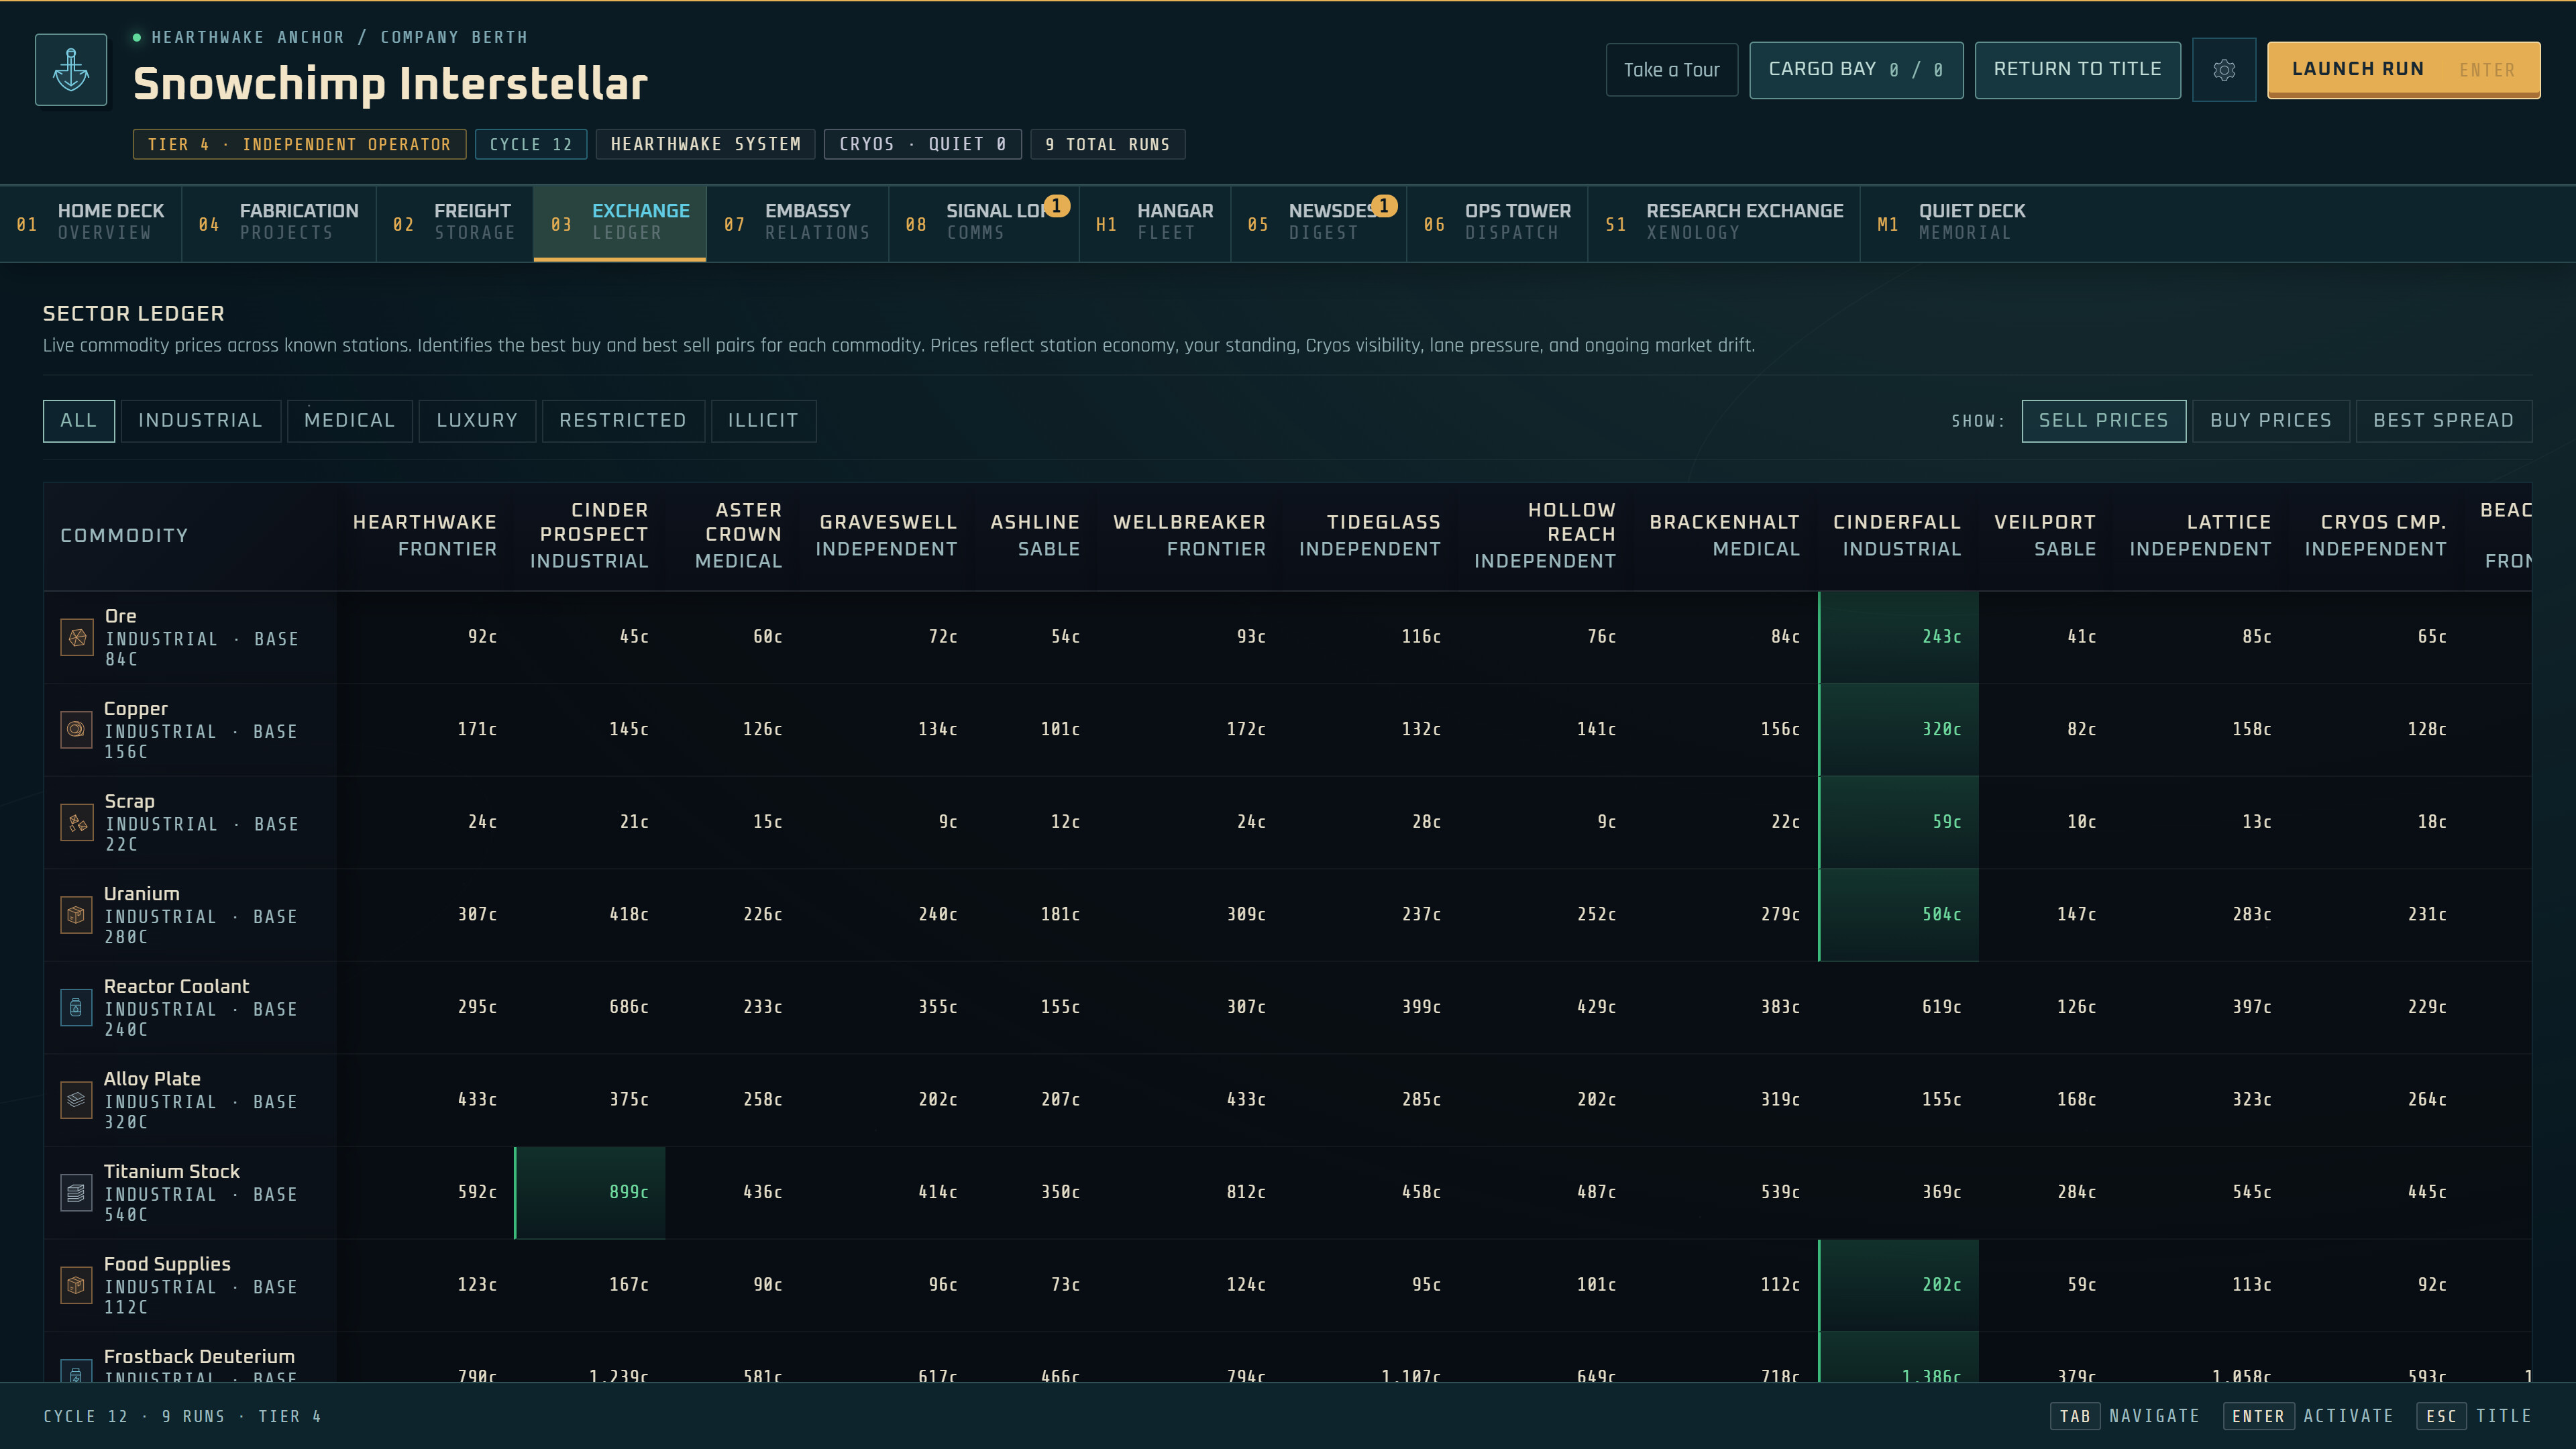Show Buy Prices view
Screen dimensions: 2576x1449
click(2271, 421)
